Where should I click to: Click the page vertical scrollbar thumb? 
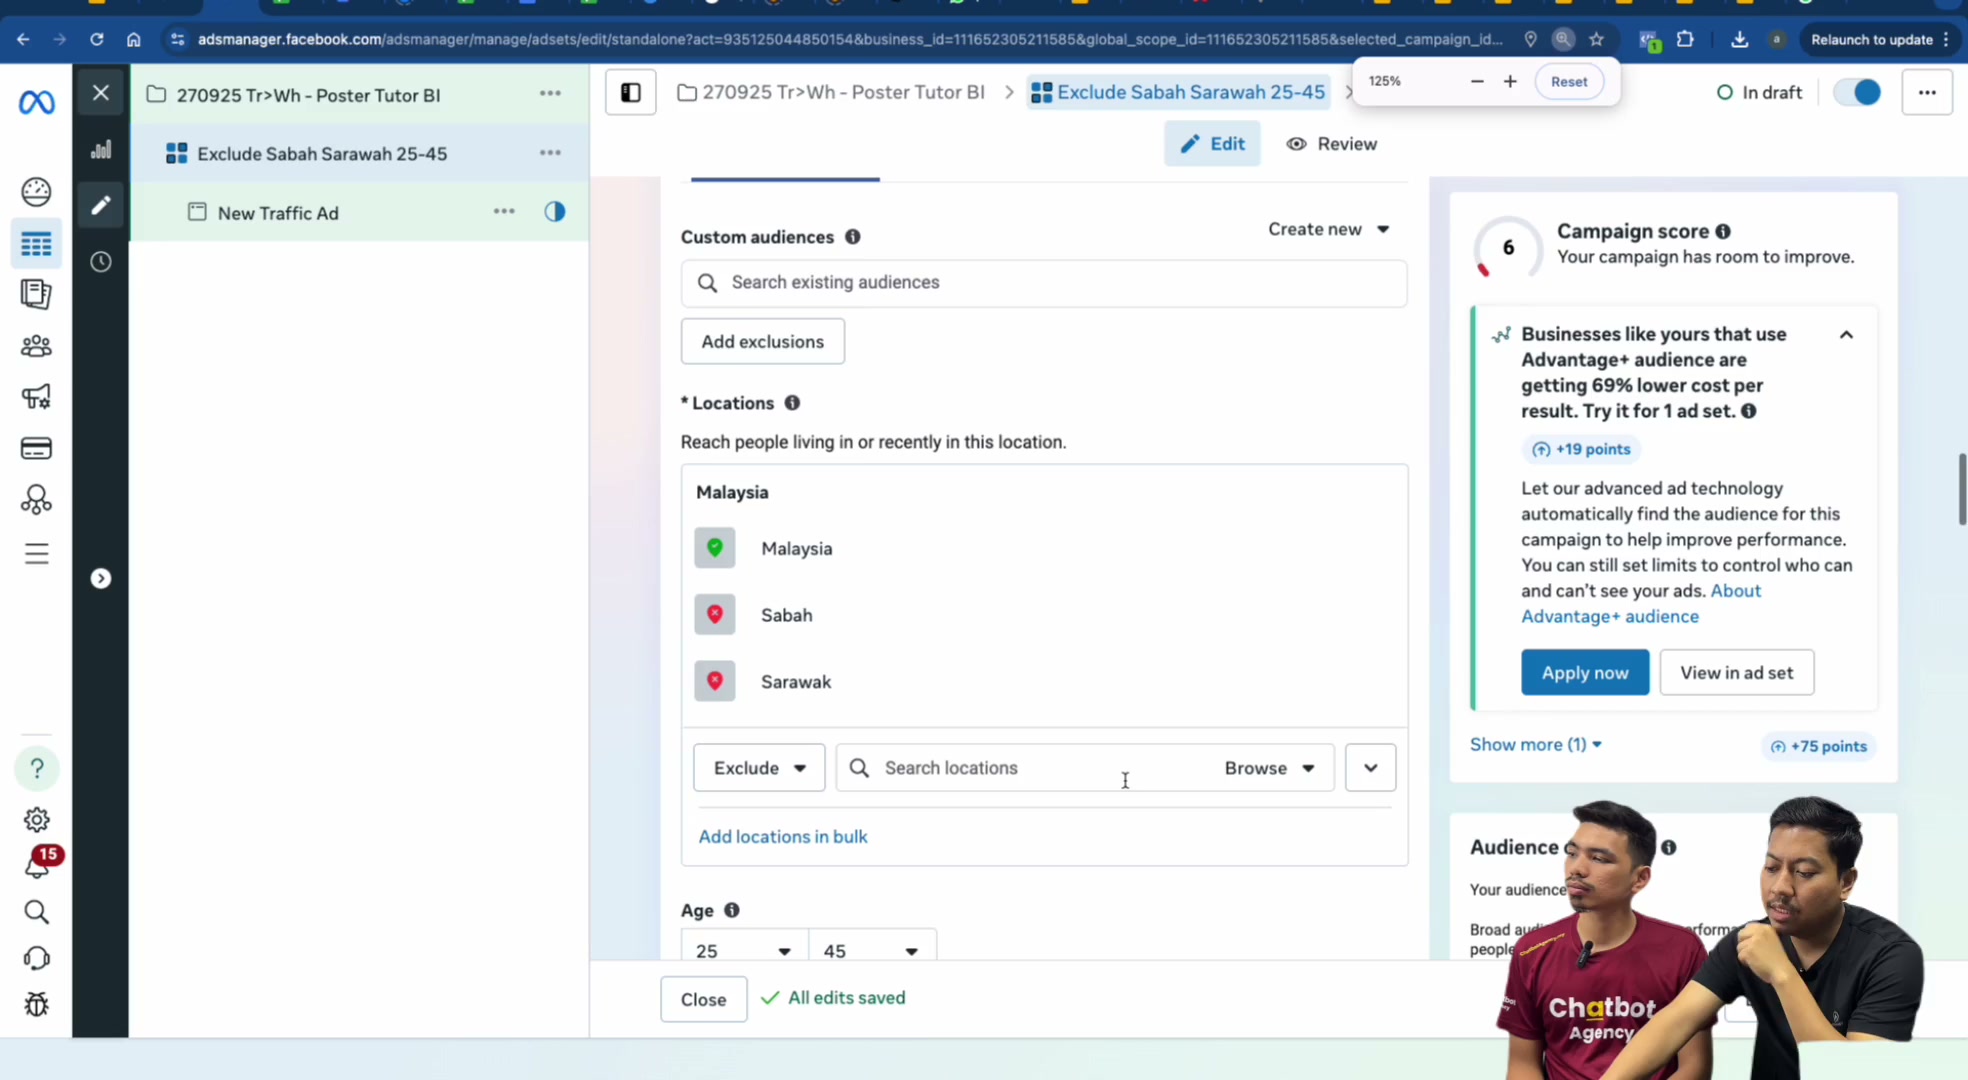tap(1962, 489)
